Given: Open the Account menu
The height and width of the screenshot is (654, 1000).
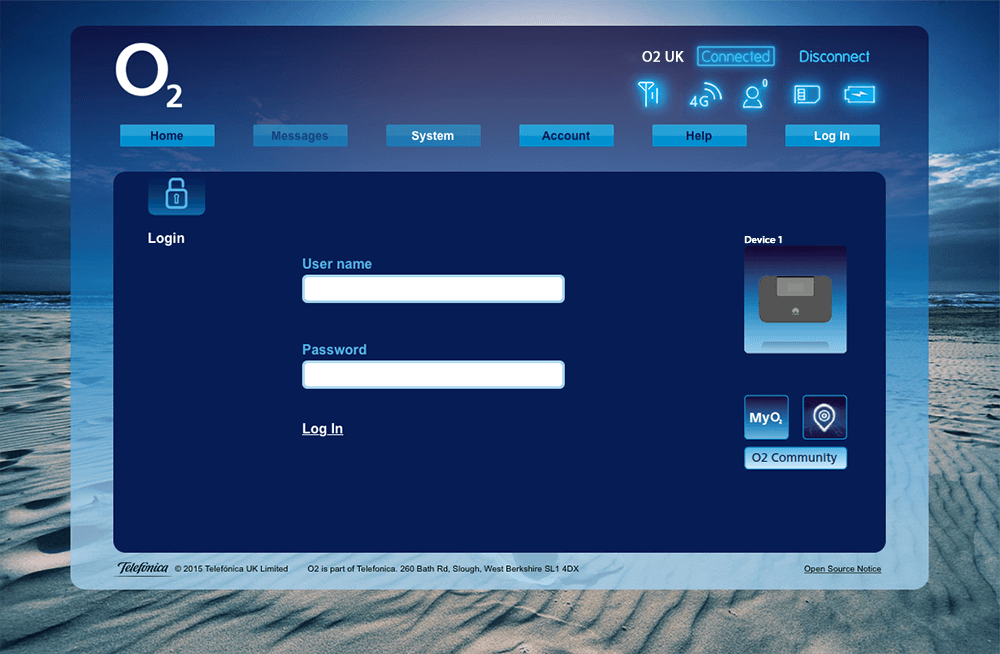Looking at the screenshot, I should pos(566,136).
